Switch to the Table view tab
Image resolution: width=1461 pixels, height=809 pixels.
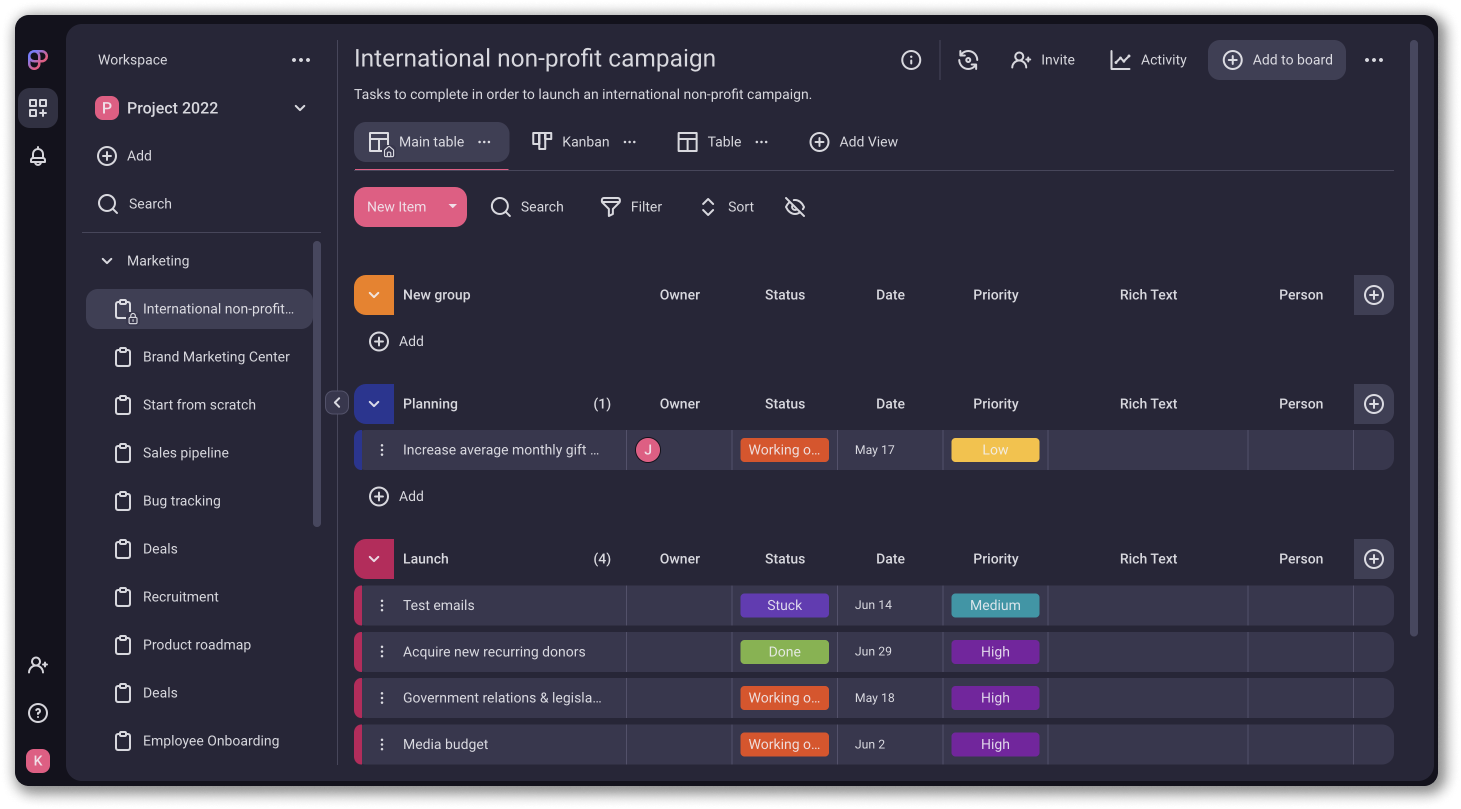click(x=722, y=141)
